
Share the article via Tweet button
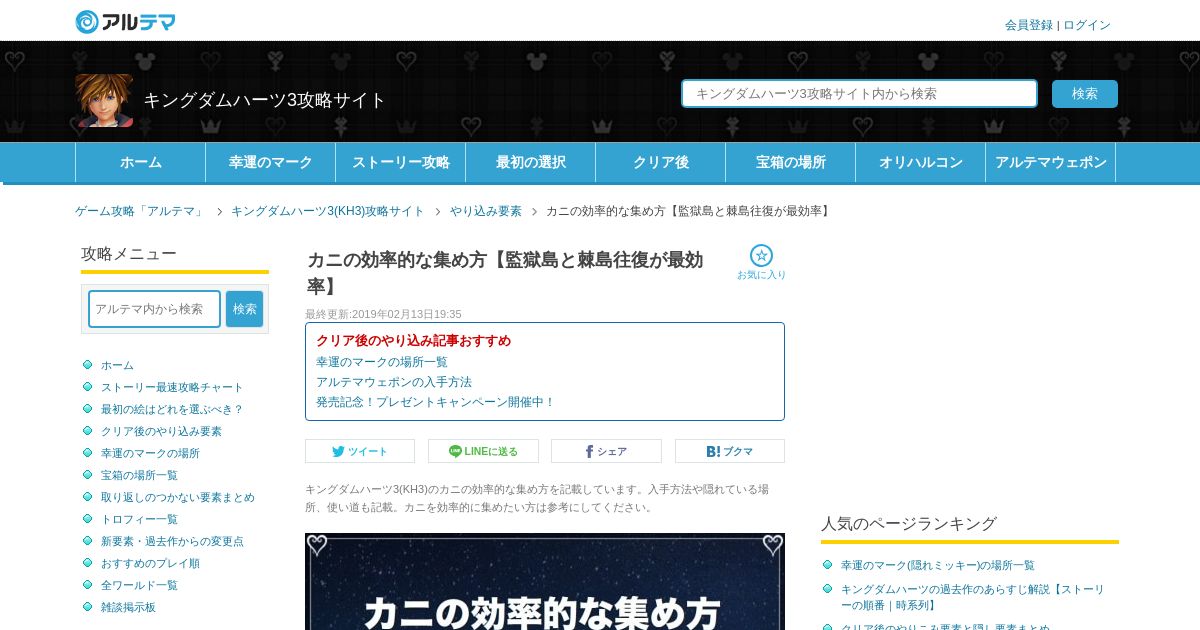click(x=360, y=451)
